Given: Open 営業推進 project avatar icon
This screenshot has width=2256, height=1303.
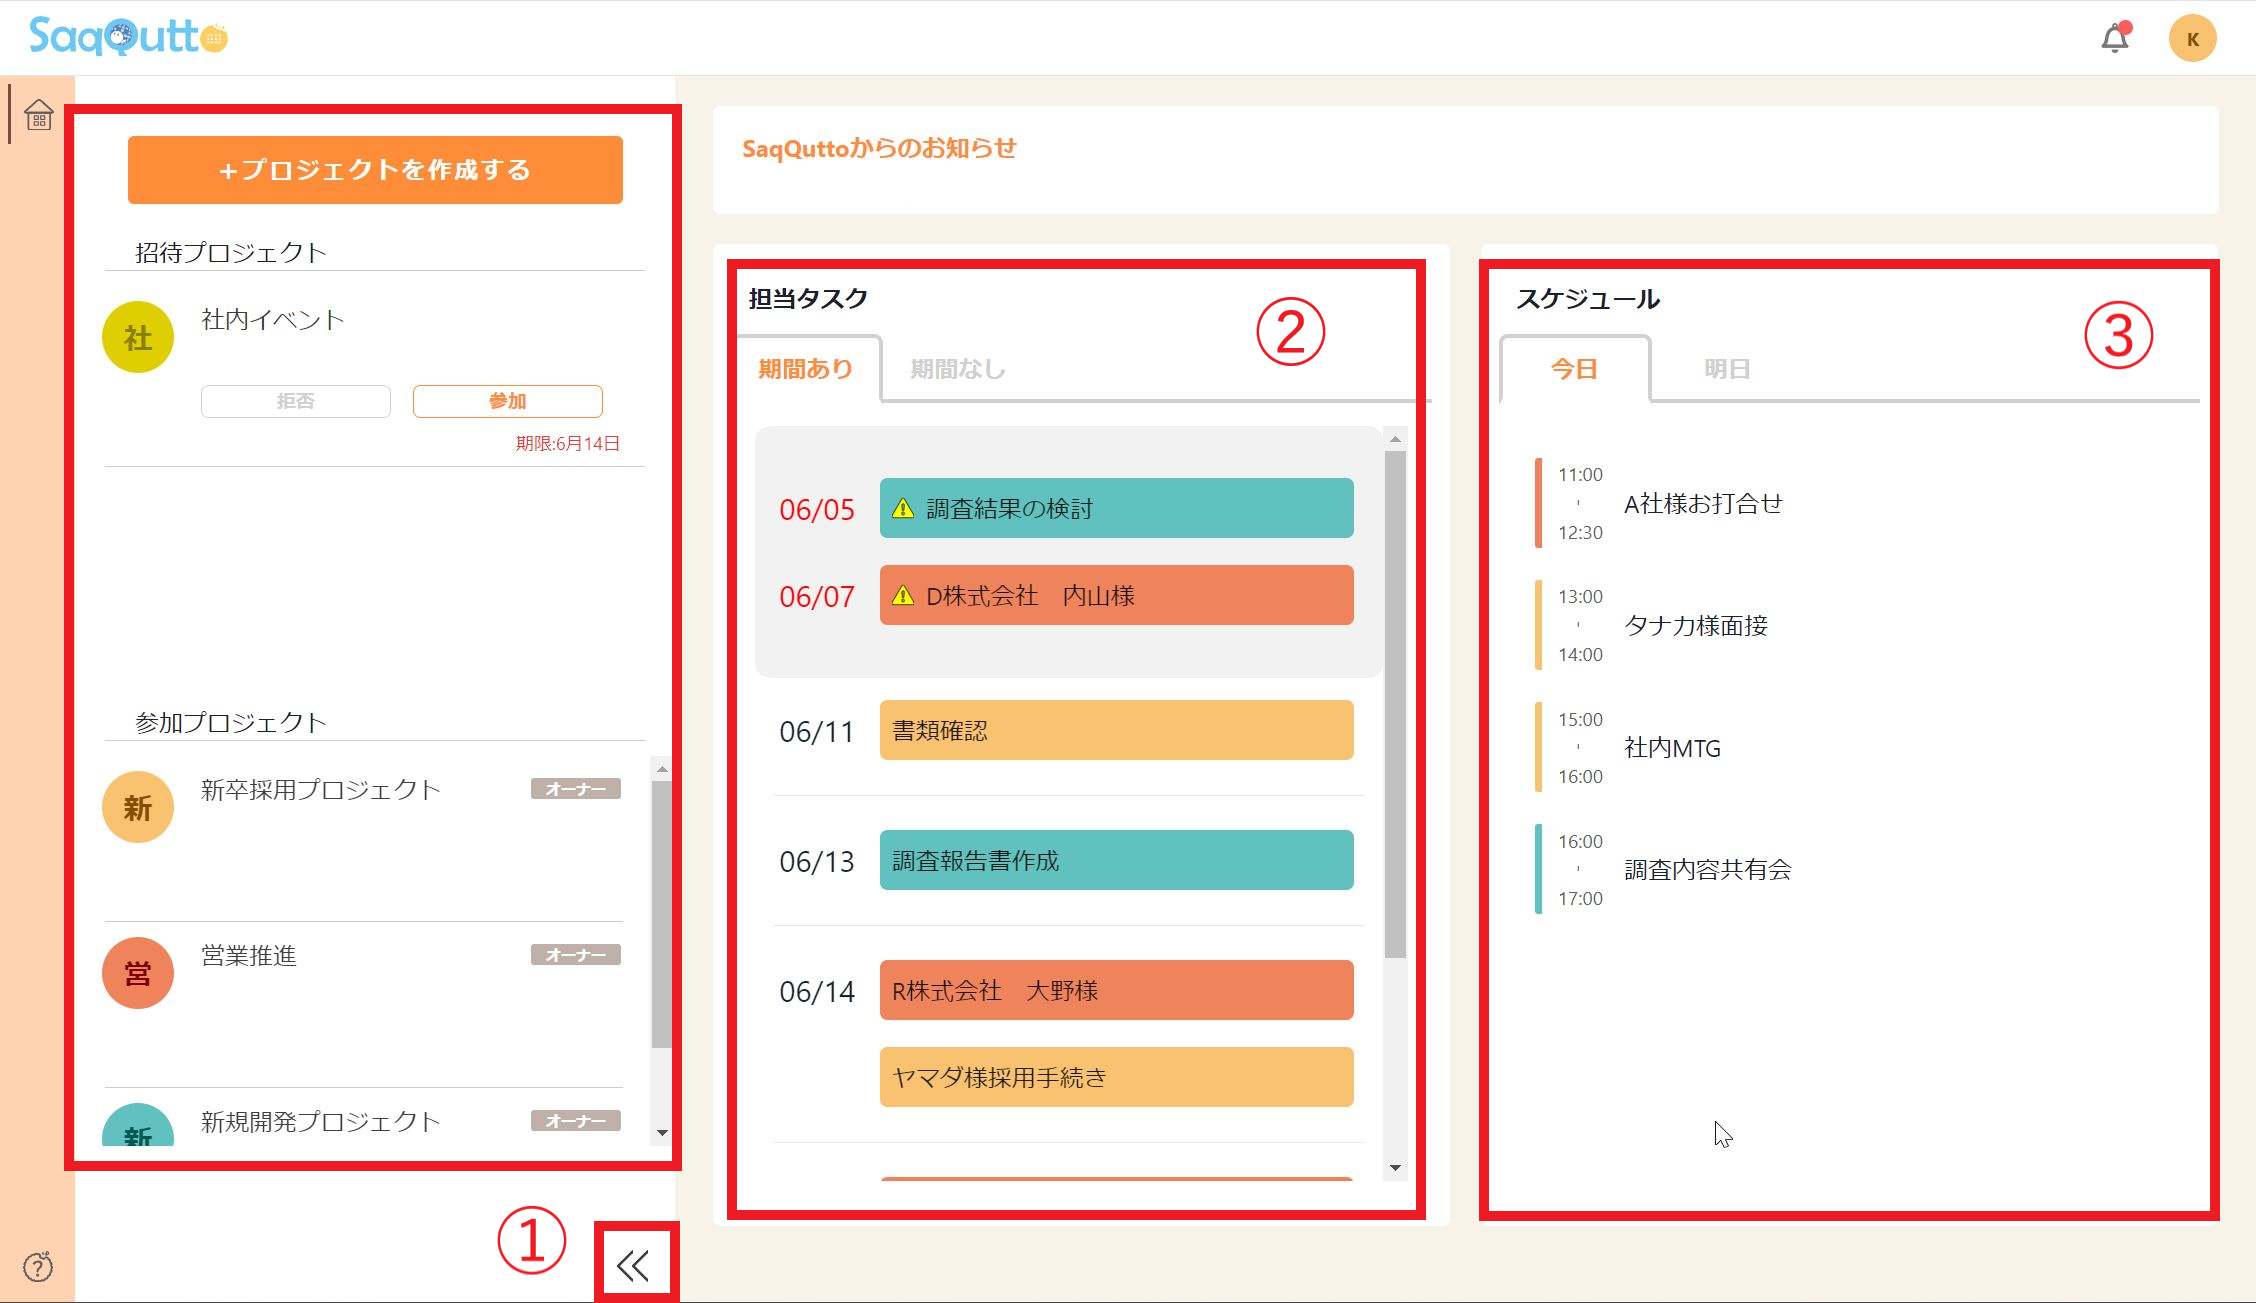Looking at the screenshot, I should 138,973.
